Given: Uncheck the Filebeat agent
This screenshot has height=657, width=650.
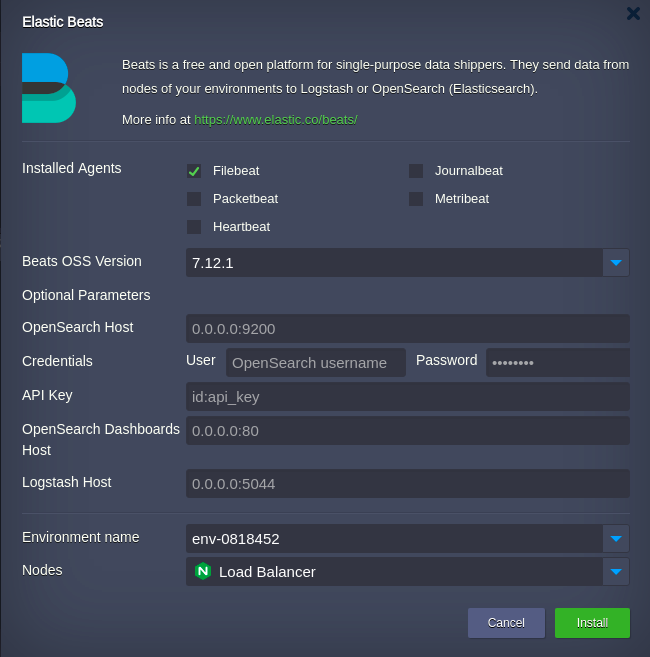Looking at the screenshot, I should (x=194, y=171).
